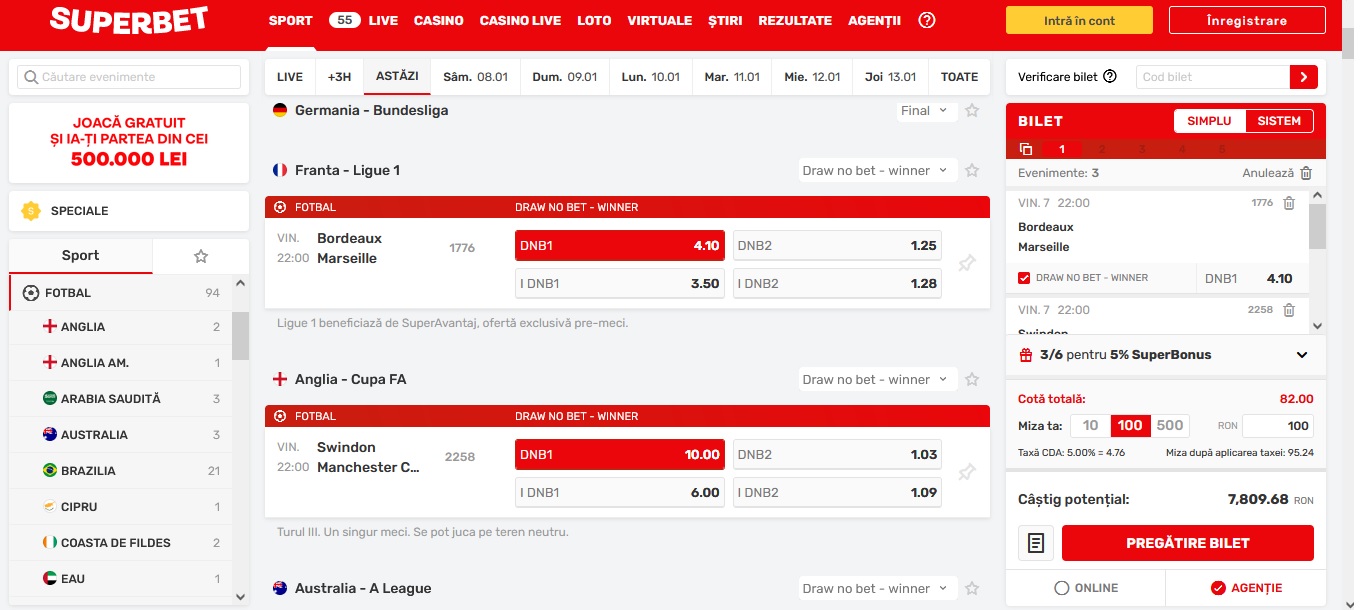The image size is (1360, 610).
Task: Submit ticket code with the red arrow
Action: pyautogui.click(x=1304, y=77)
